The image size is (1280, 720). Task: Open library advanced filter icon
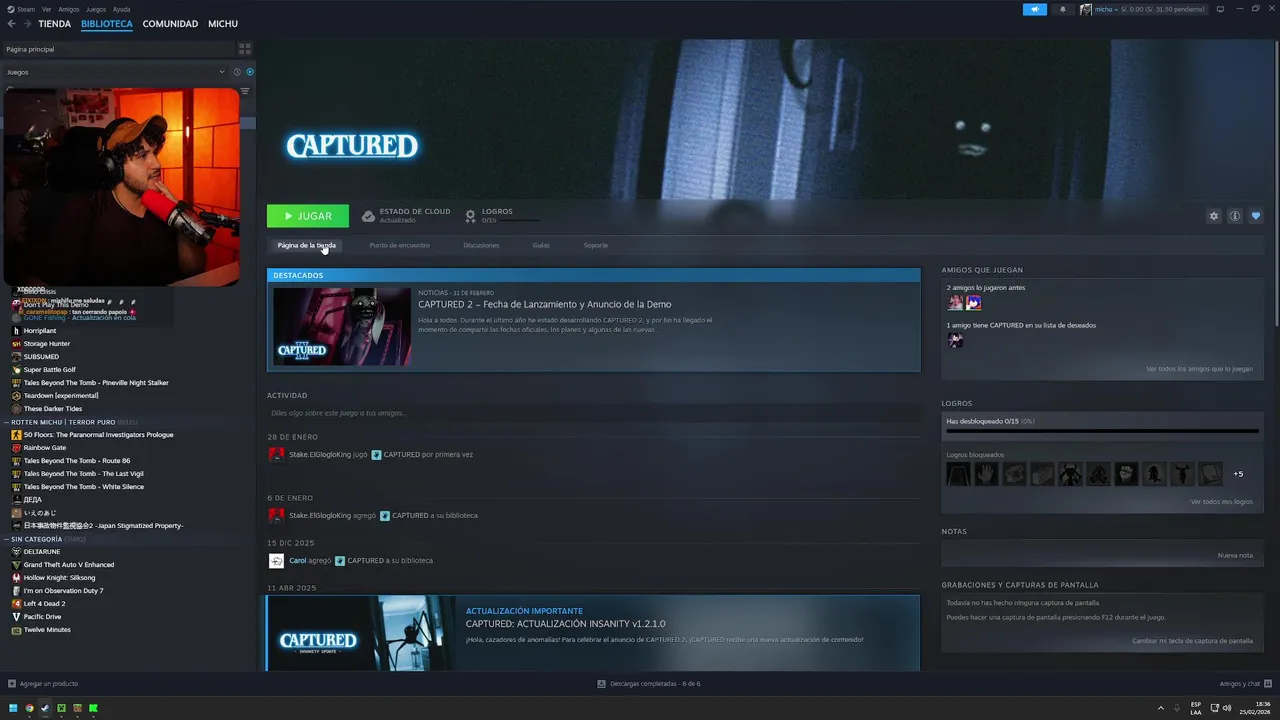tap(245, 91)
